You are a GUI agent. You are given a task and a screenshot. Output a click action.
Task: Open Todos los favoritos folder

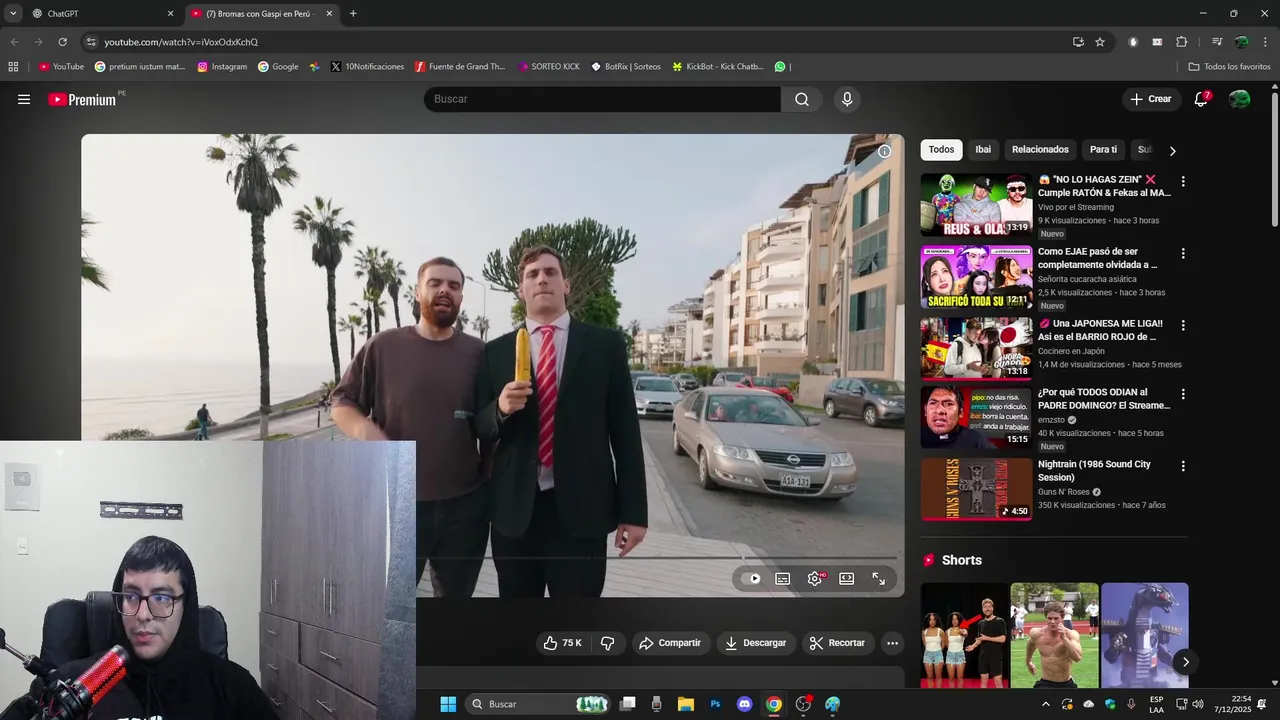1229,67
